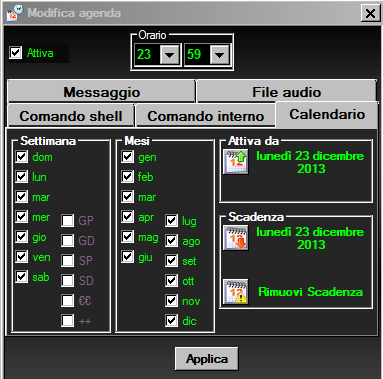Image resolution: width=383 pixels, height=379 pixels.
Task: Enable the €€ checkbox
Action: [68, 301]
